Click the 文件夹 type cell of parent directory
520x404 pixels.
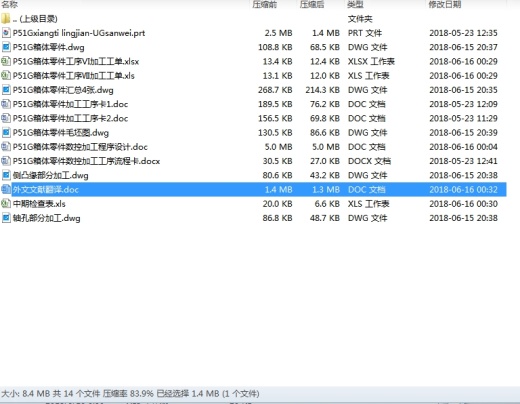pyautogui.click(x=360, y=19)
